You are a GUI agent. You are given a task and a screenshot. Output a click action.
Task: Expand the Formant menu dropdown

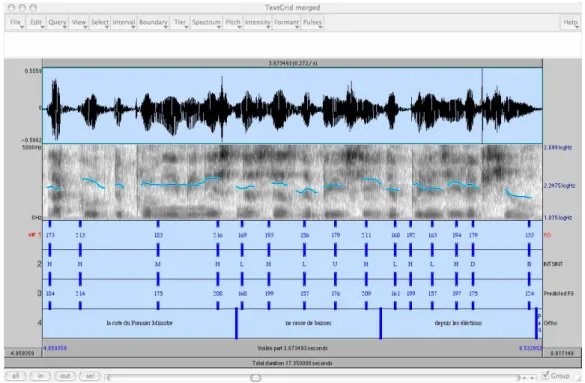286,22
